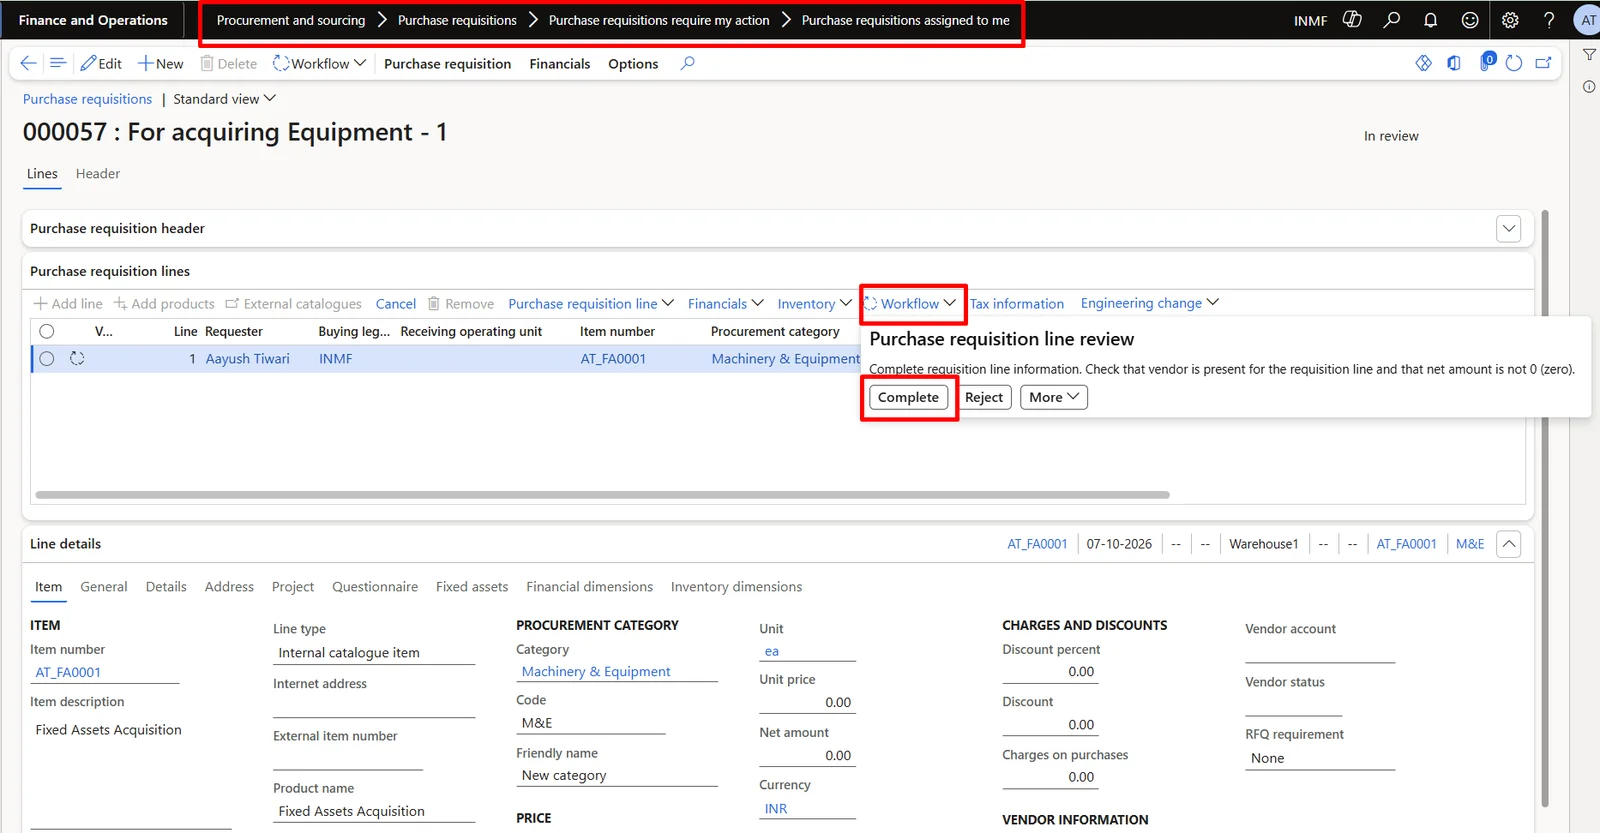
Task: Expand Purchase requisition header section
Action: point(1509,228)
